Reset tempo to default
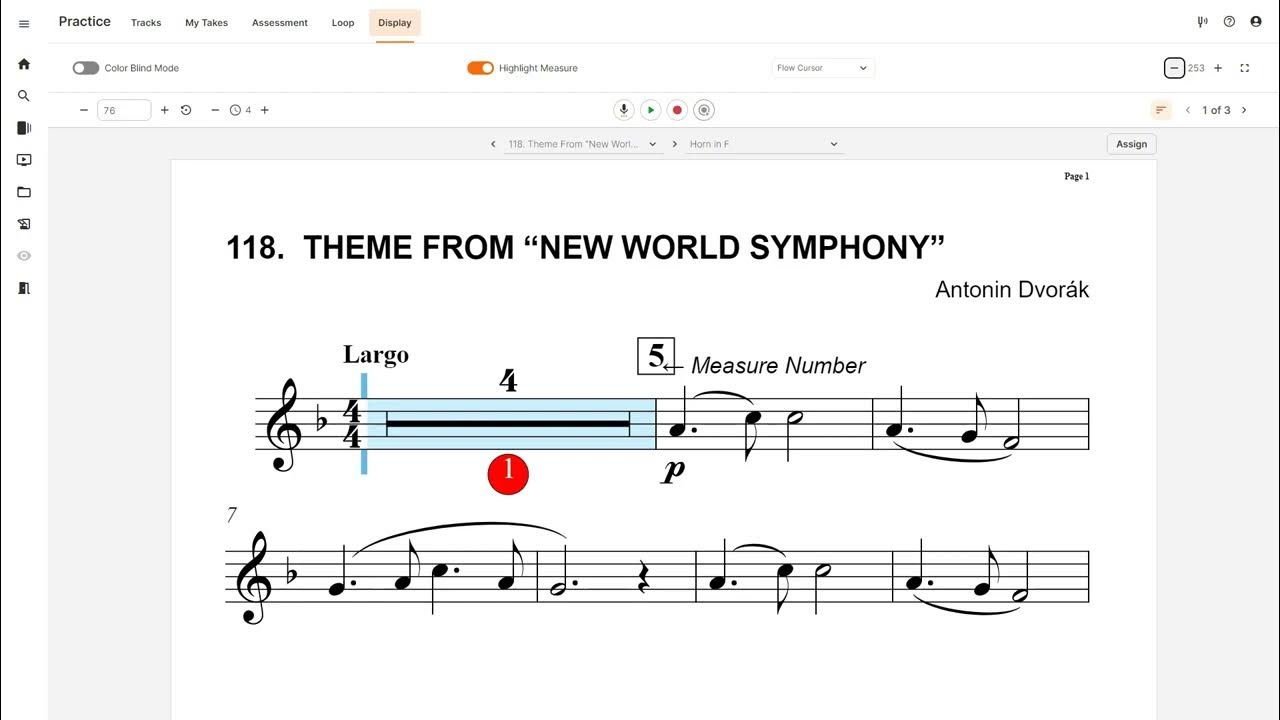Viewport: 1280px width, 720px height. 186,110
